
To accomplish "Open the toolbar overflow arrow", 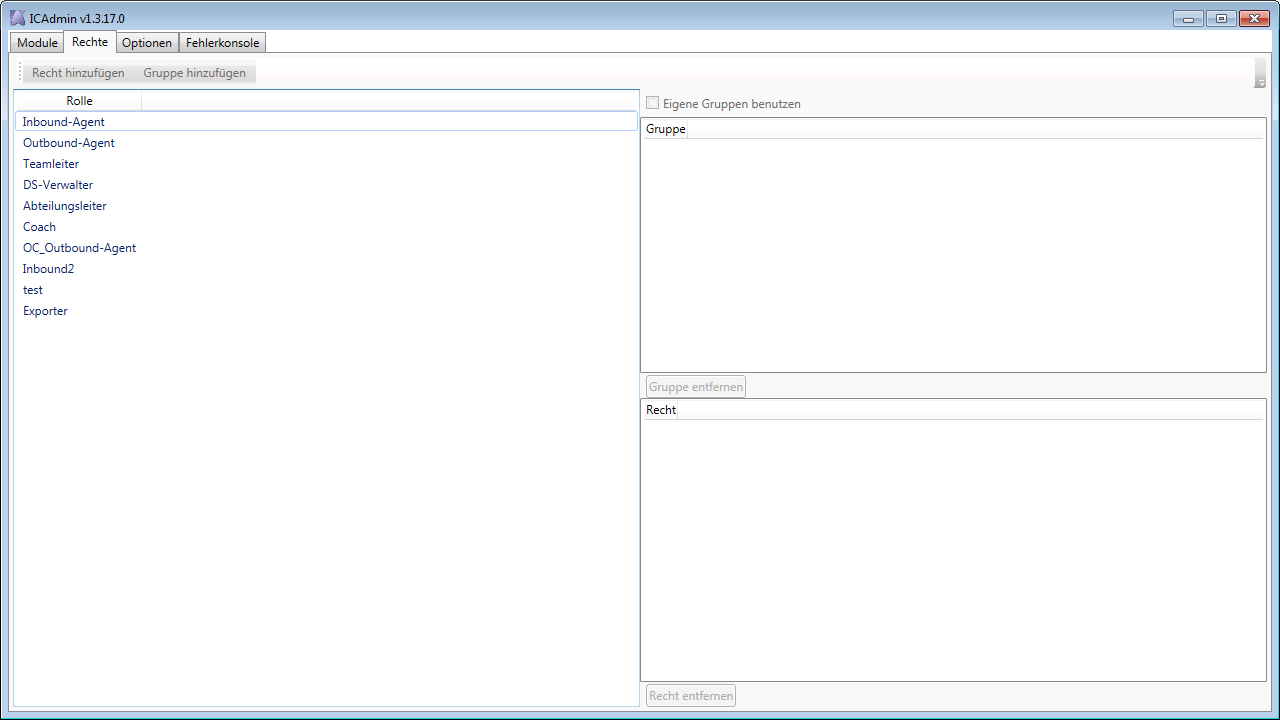I will 1260,73.
